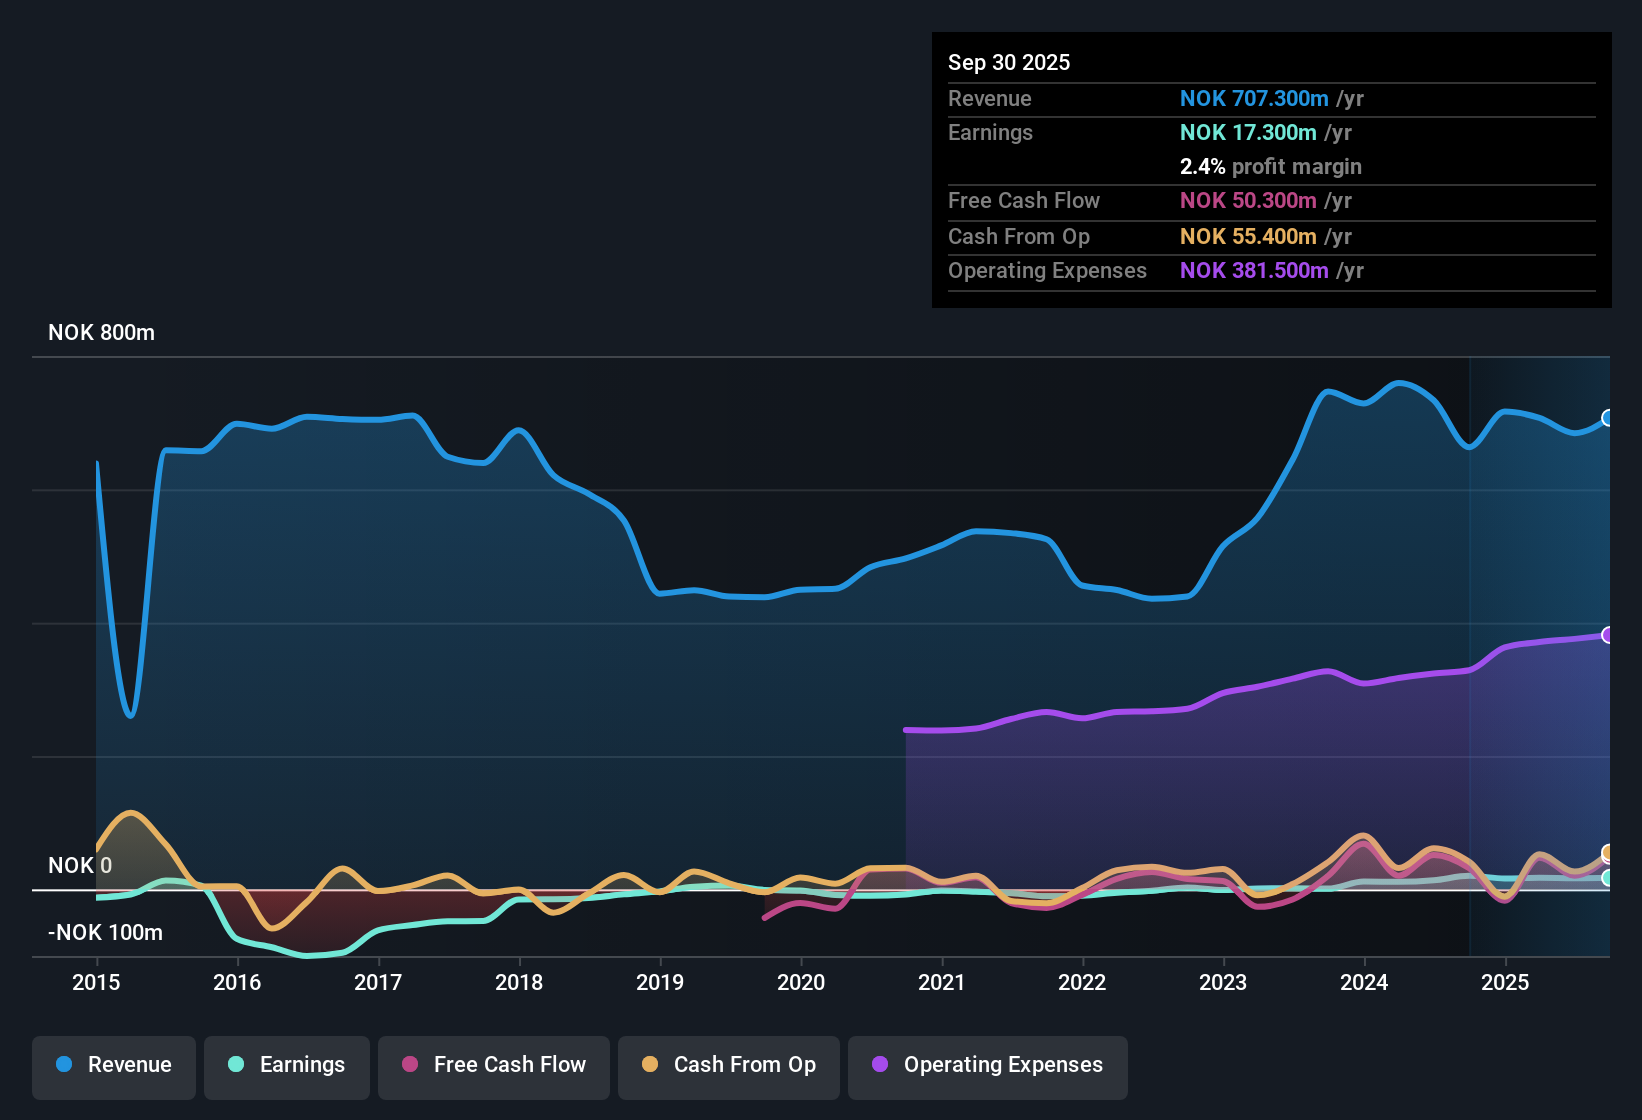Viewport: 1642px width, 1120px height.
Task: Click the blue Revenue legend dot icon
Action: pyautogui.click(x=63, y=1065)
